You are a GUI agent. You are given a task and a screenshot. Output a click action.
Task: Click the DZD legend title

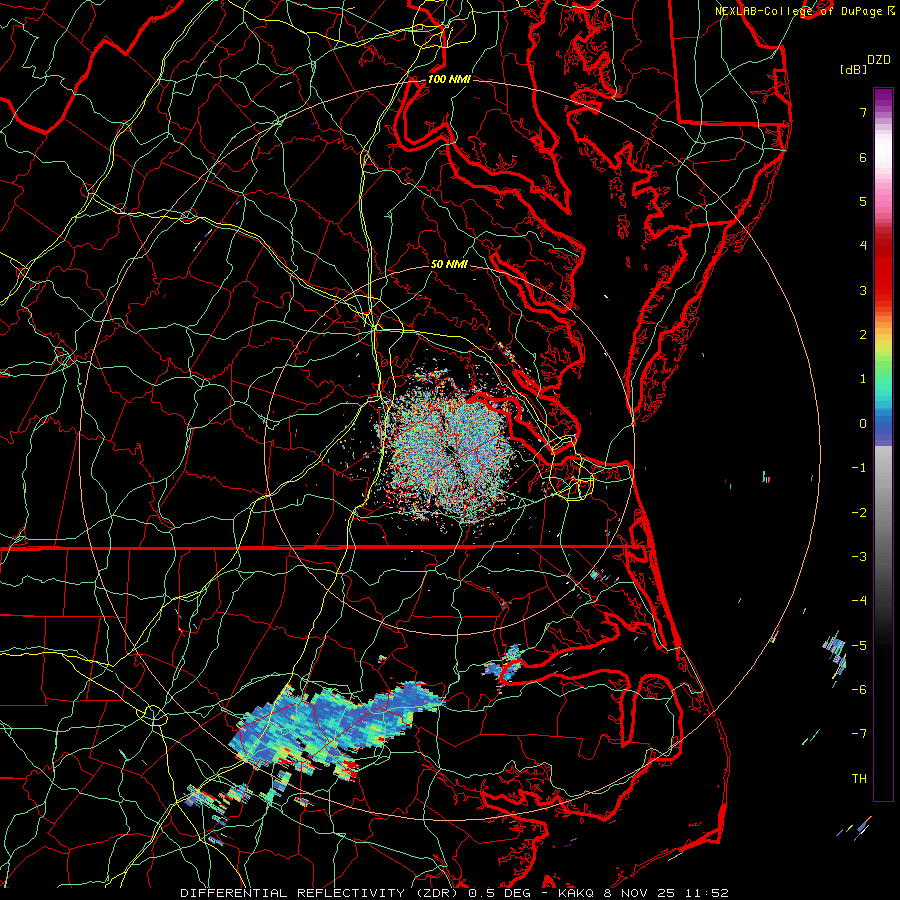click(x=879, y=60)
